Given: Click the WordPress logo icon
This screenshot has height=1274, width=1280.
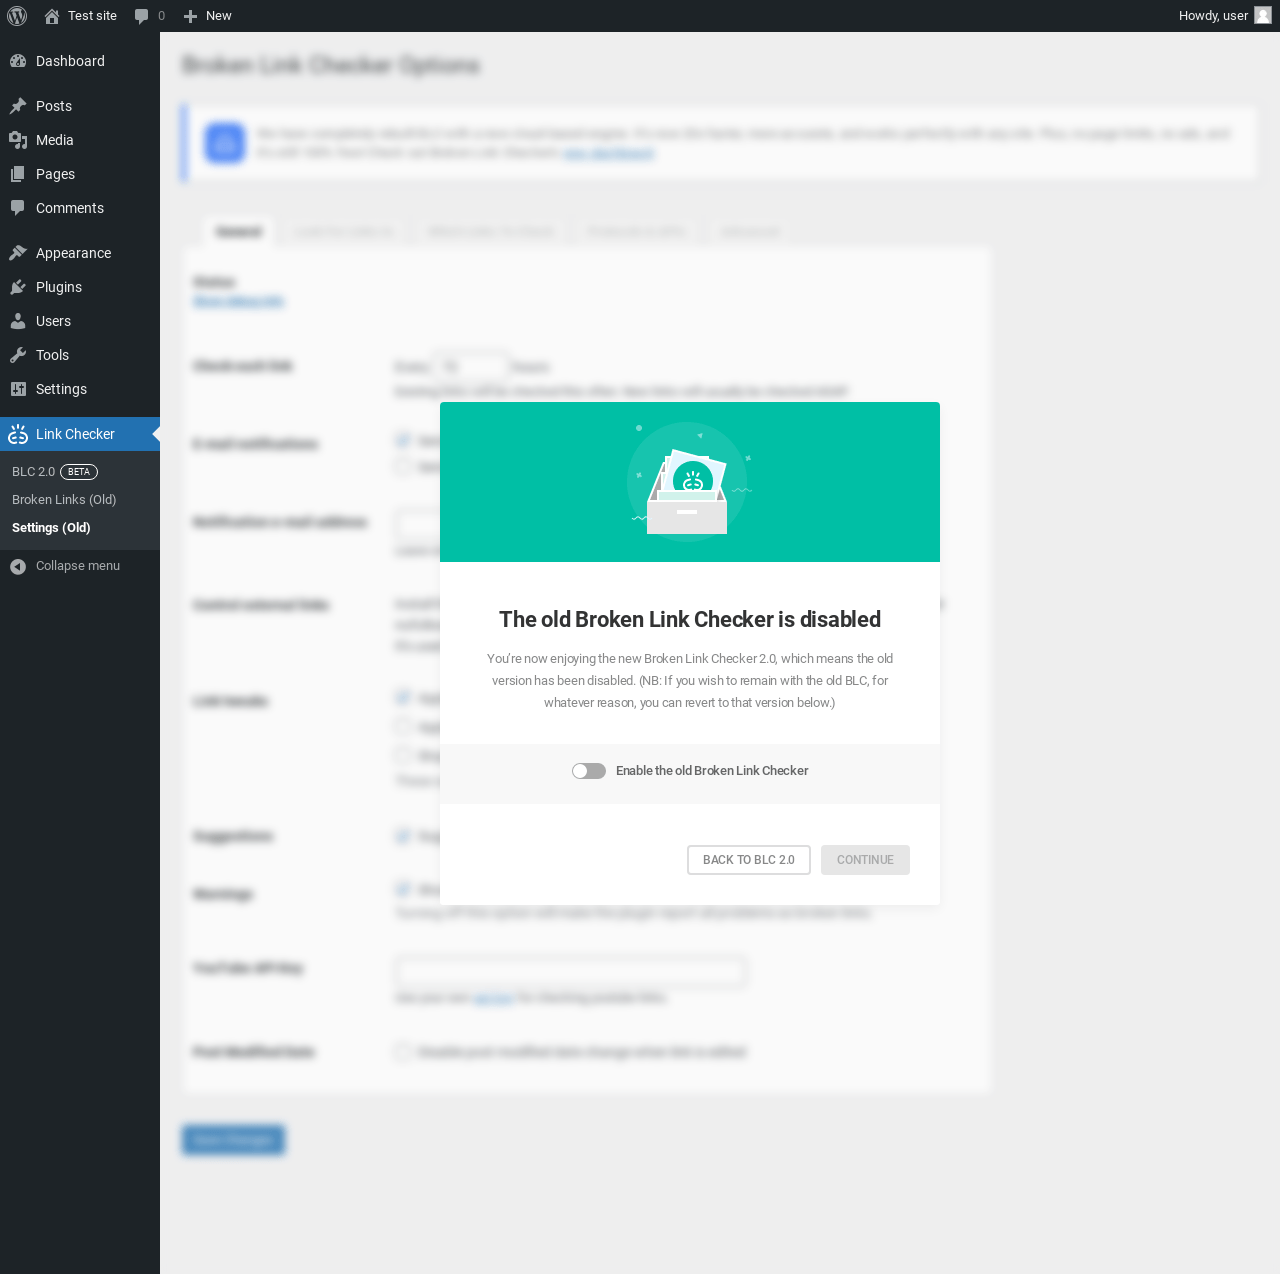Looking at the screenshot, I should coord(17,16).
